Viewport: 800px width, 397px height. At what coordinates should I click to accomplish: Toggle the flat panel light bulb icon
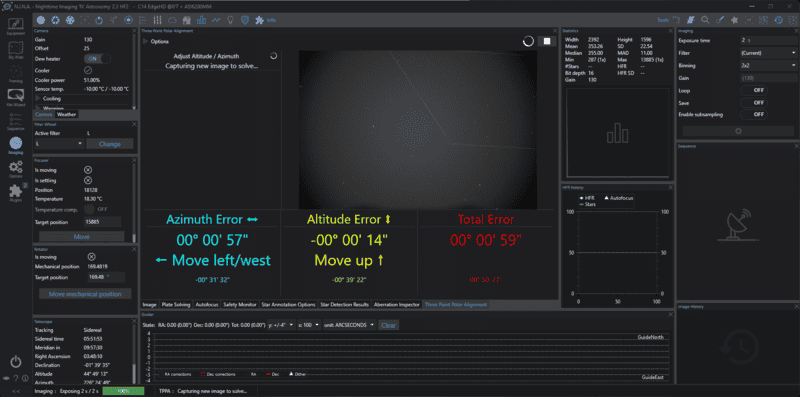[x=231, y=20]
